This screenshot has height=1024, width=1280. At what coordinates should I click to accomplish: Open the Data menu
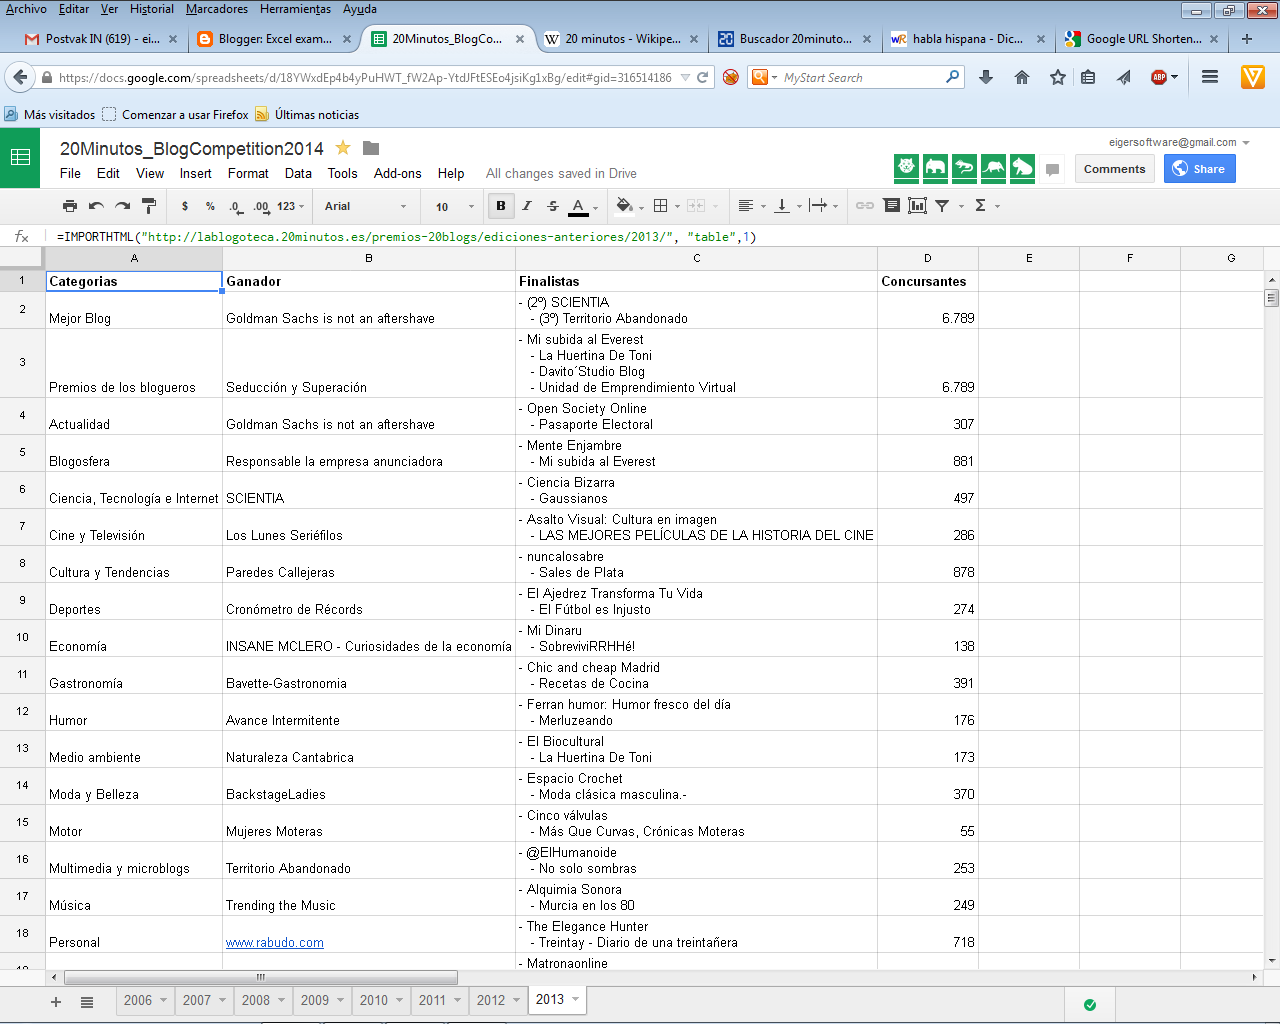[298, 173]
